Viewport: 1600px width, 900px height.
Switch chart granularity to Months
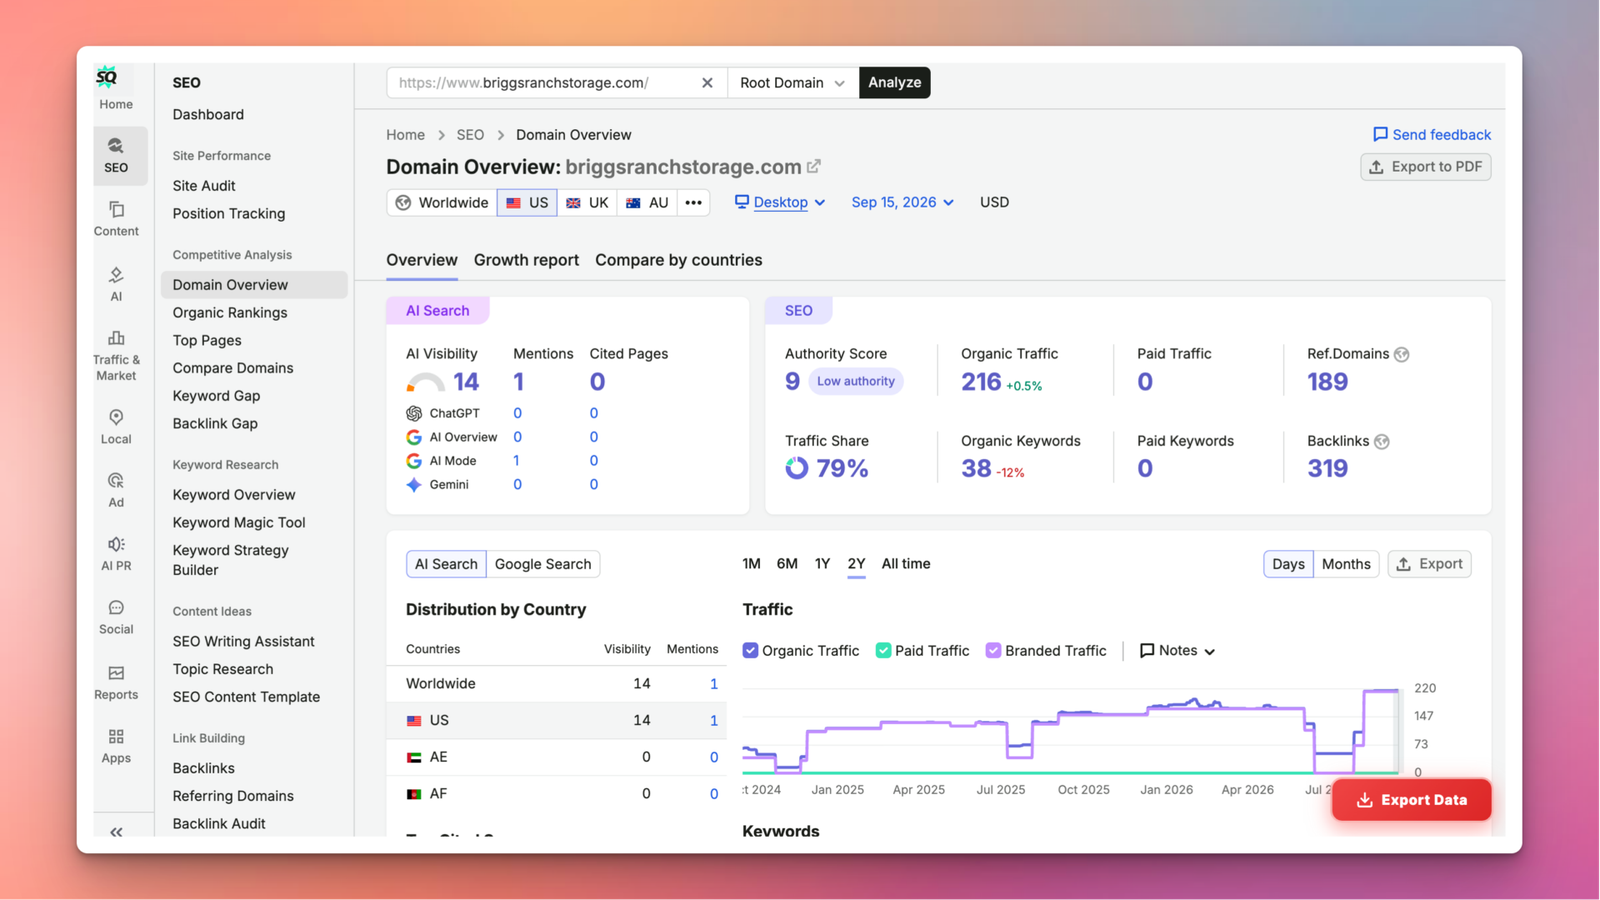(x=1346, y=564)
